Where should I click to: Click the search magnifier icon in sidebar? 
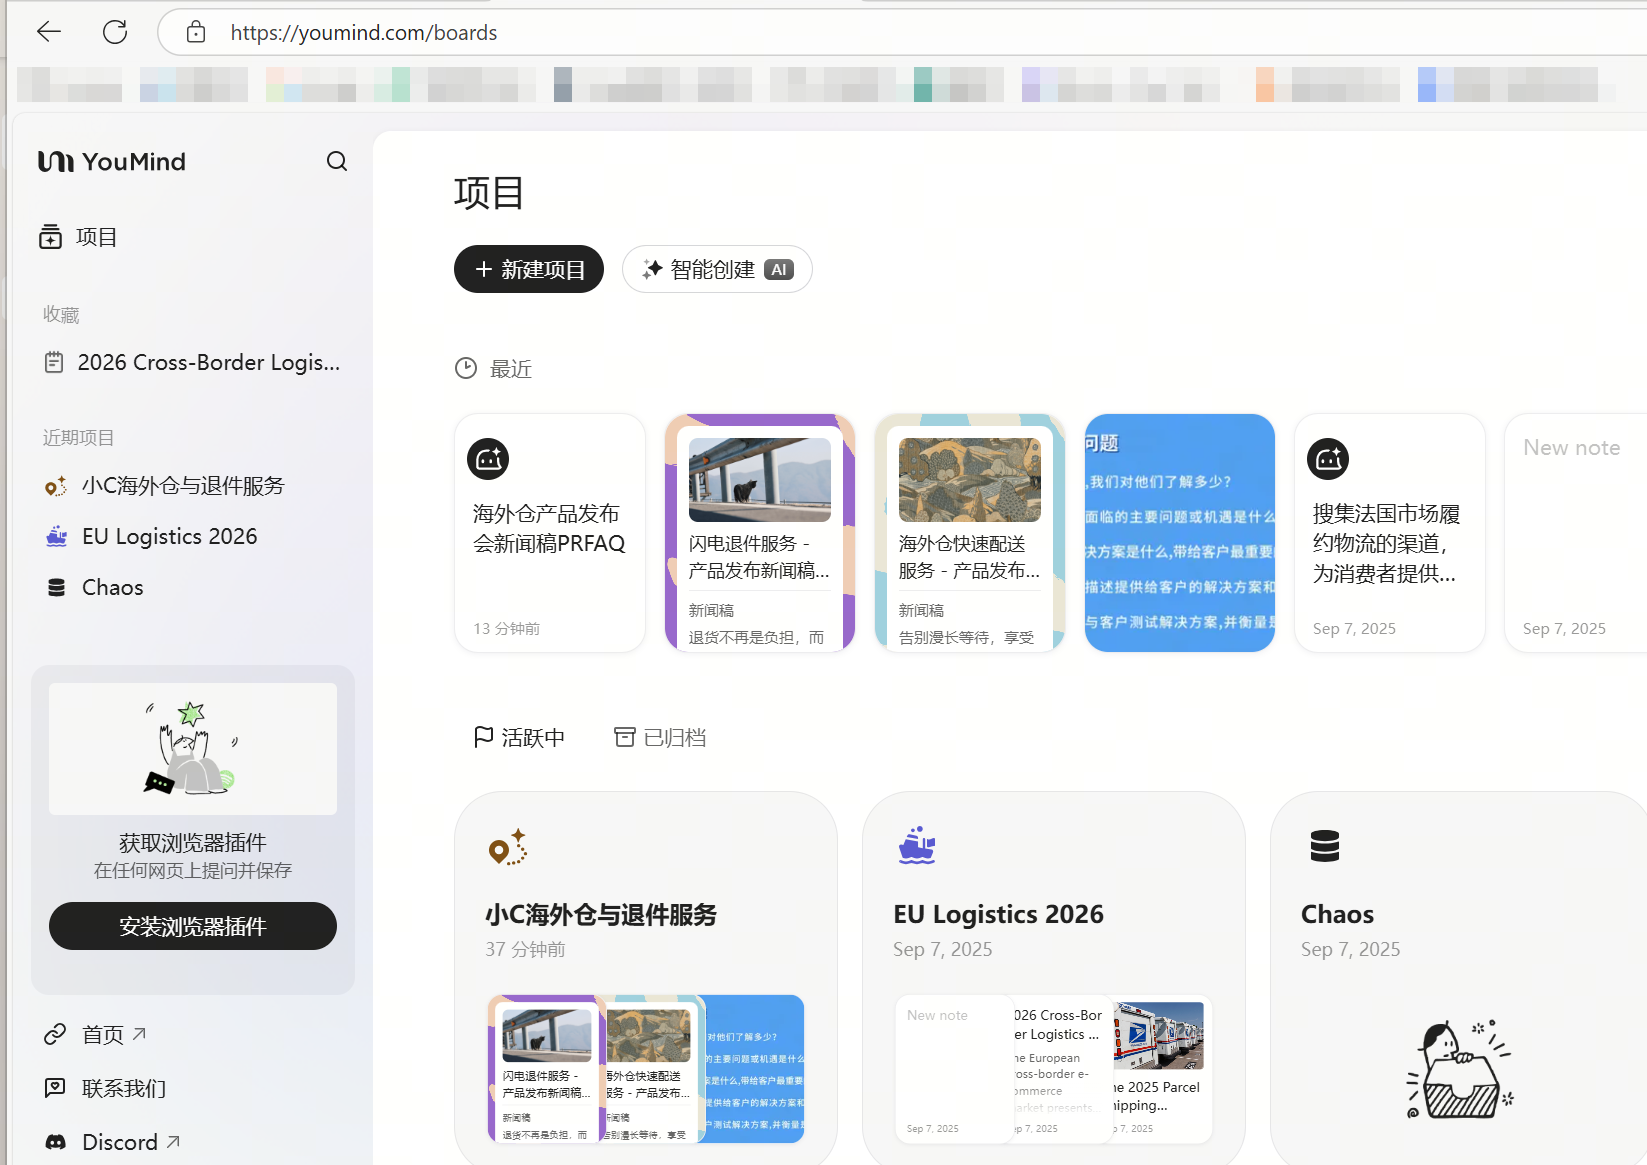337,161
